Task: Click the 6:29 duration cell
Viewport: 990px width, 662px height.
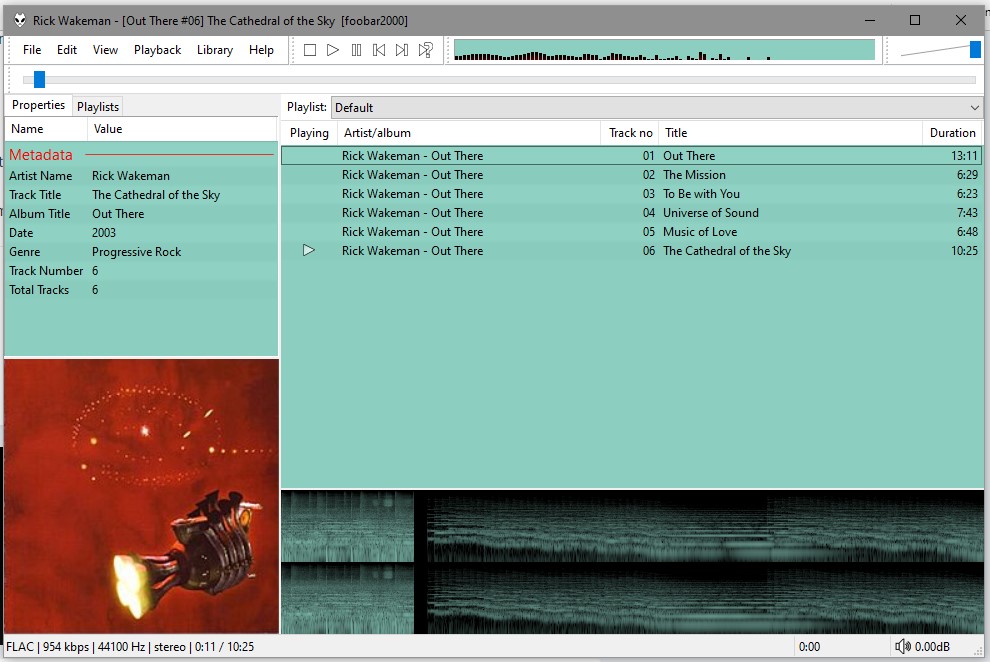Action: point(967,175)
